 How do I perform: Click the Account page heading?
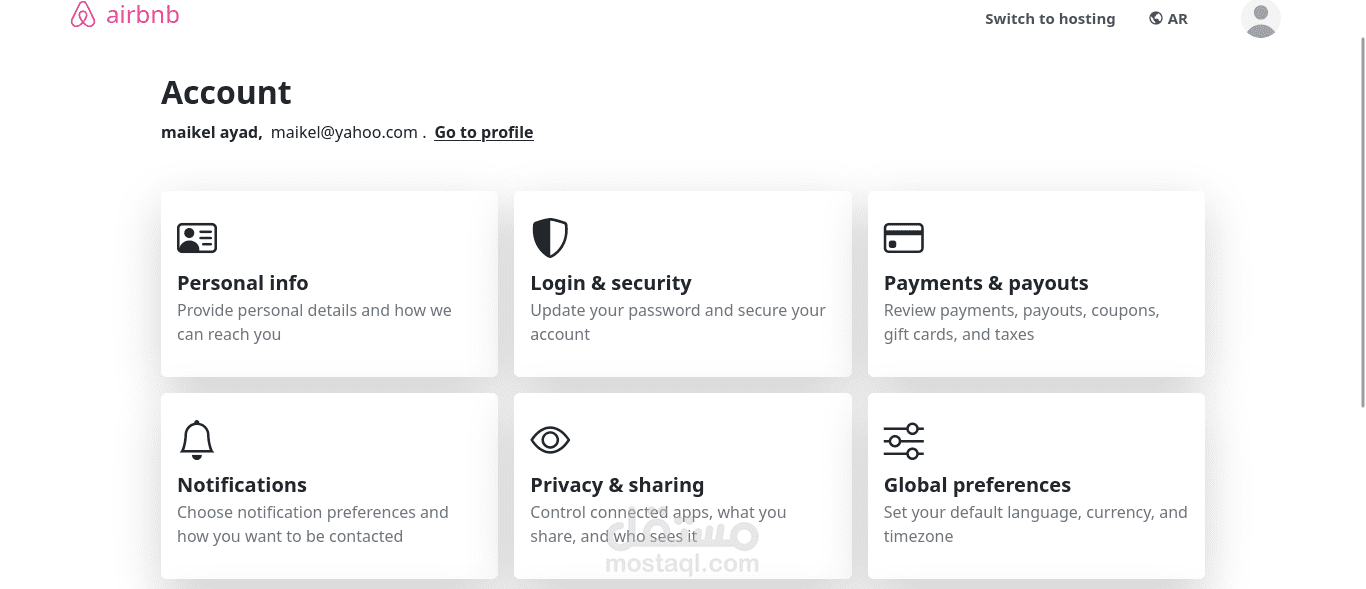pyautogui.click(x=226, y=92)
